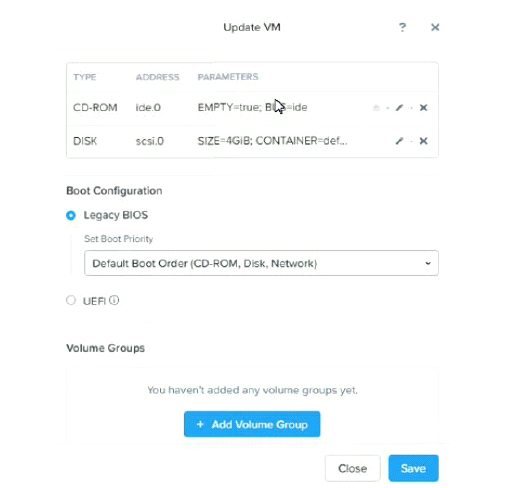Delete the CD-ROM ide.0 entry
The image size is (518, 488).
pyautogui.click(x=423, y=107)
